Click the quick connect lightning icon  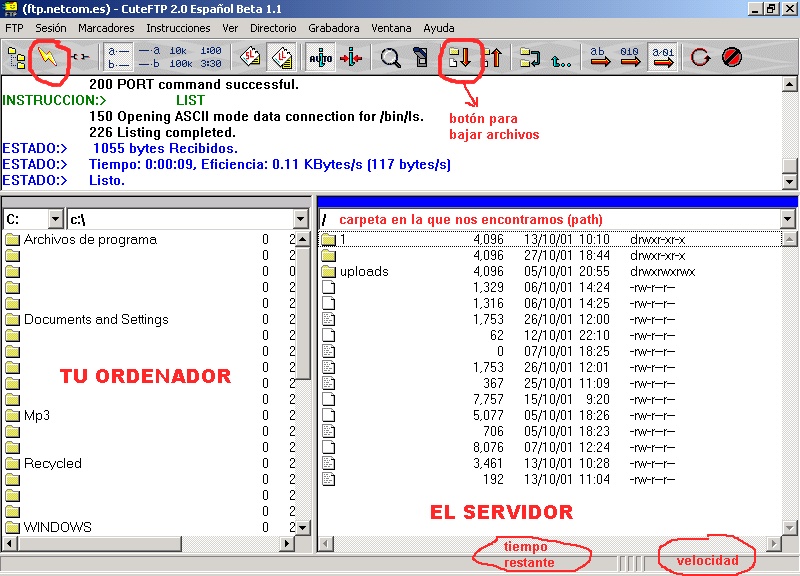point(47,57)
